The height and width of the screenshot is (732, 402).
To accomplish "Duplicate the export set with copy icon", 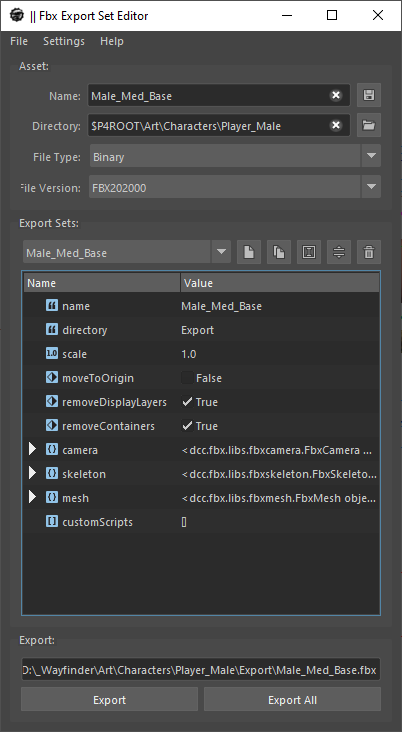I will tap(279, 253).
